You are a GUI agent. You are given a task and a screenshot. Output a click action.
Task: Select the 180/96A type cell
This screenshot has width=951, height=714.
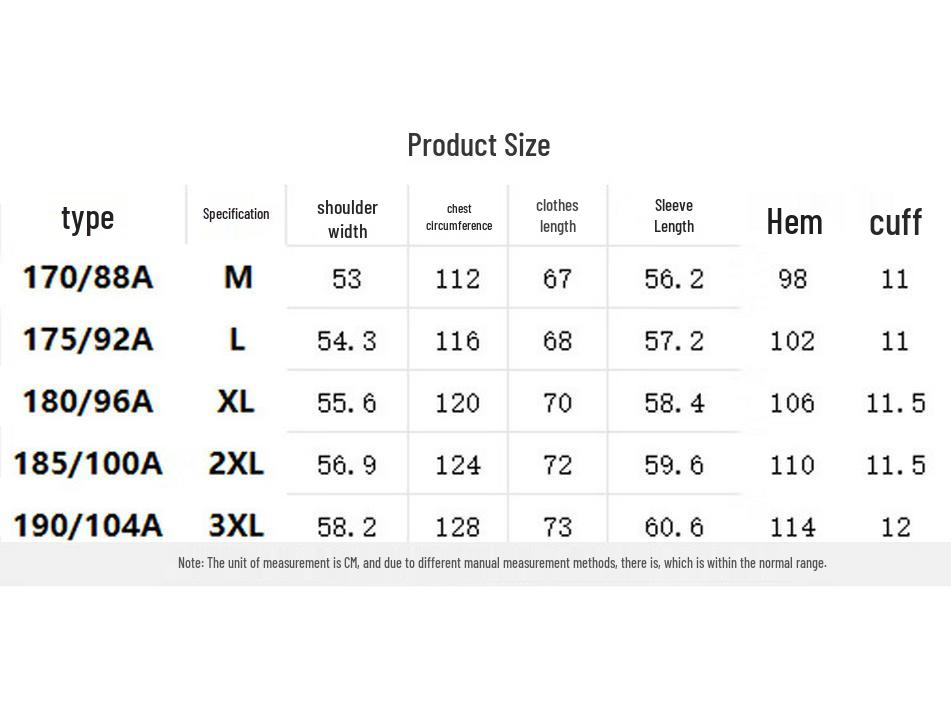coord(88,401)
